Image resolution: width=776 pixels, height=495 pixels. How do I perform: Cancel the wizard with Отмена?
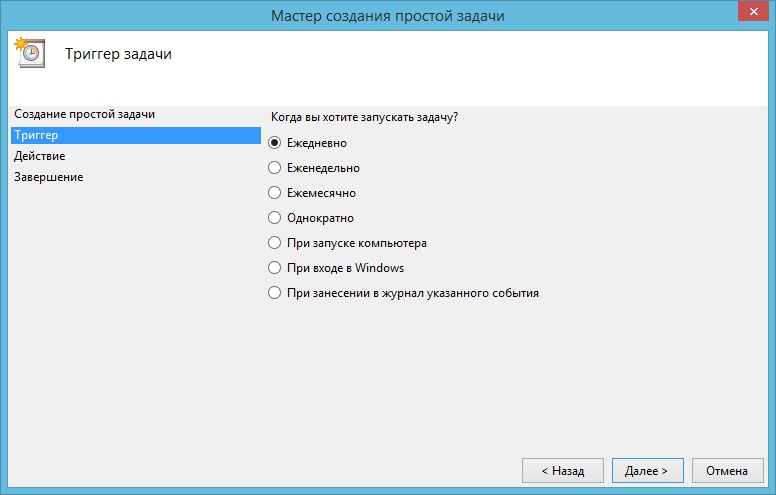point(727,470)
